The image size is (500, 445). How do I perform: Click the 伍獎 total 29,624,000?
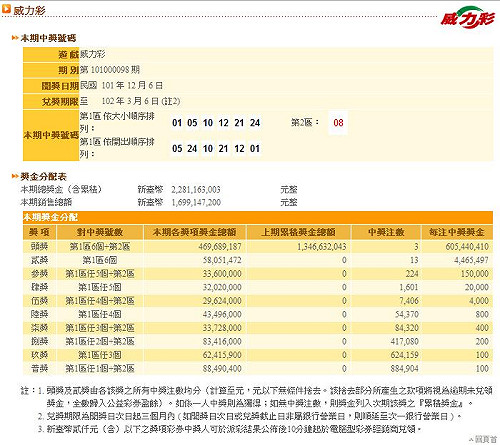click(x=222, y=301)
